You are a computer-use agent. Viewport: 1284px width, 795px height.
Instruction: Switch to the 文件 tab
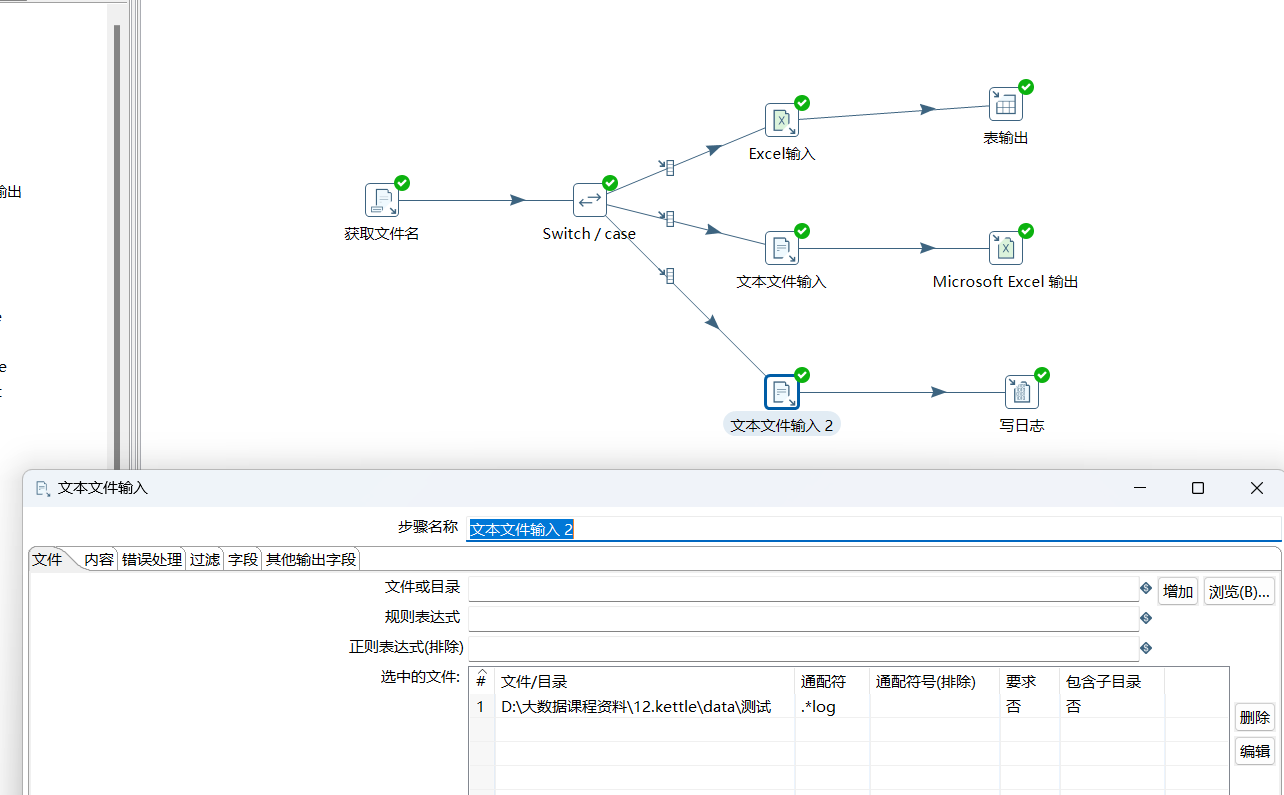click(47, 560)
